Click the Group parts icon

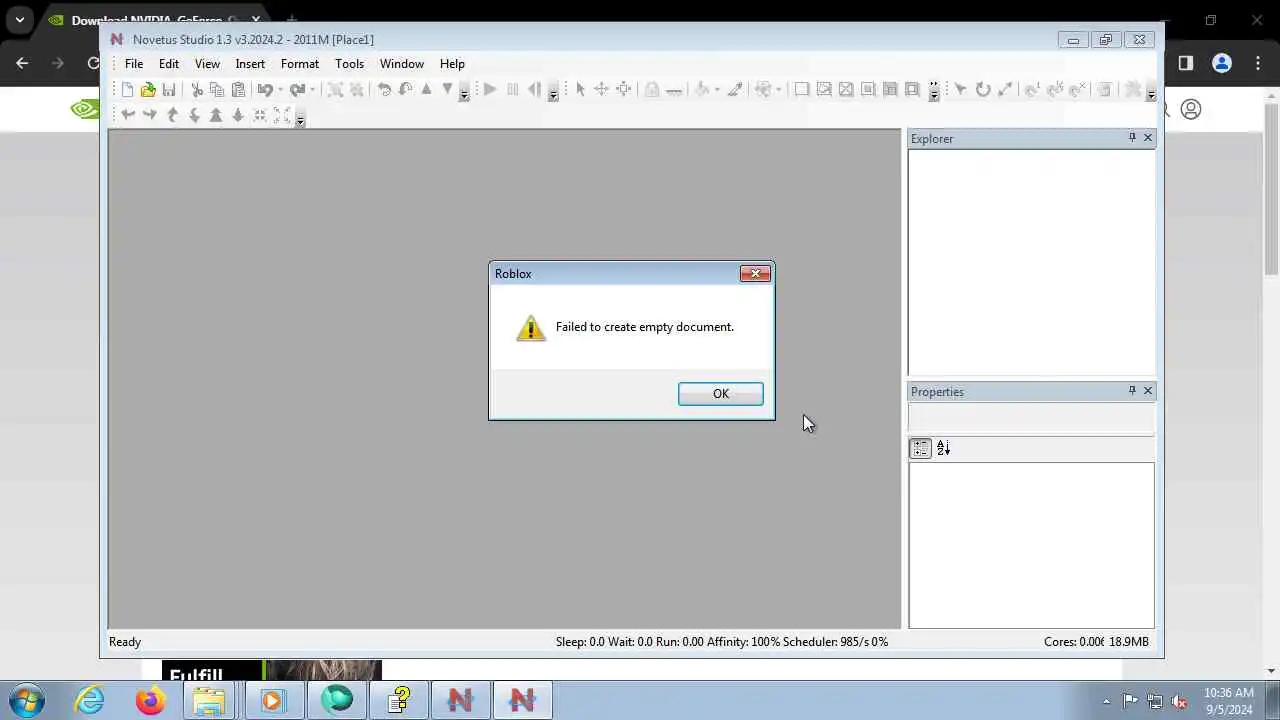[335, 90]
